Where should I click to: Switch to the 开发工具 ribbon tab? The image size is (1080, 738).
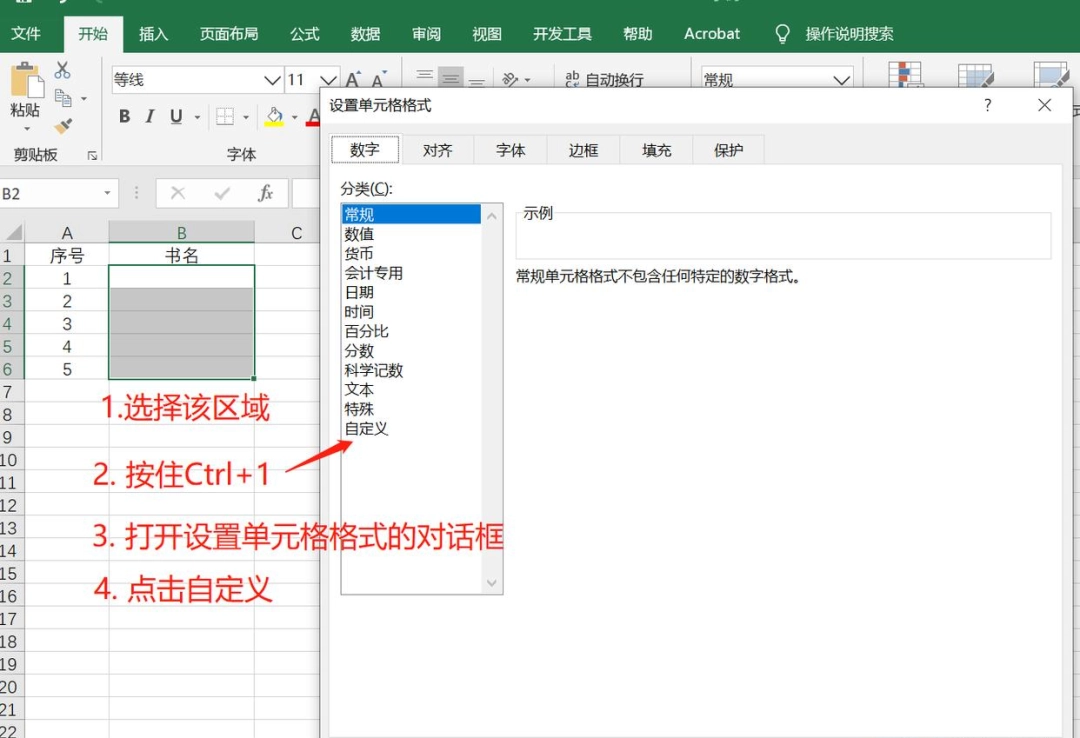[562, 34]
